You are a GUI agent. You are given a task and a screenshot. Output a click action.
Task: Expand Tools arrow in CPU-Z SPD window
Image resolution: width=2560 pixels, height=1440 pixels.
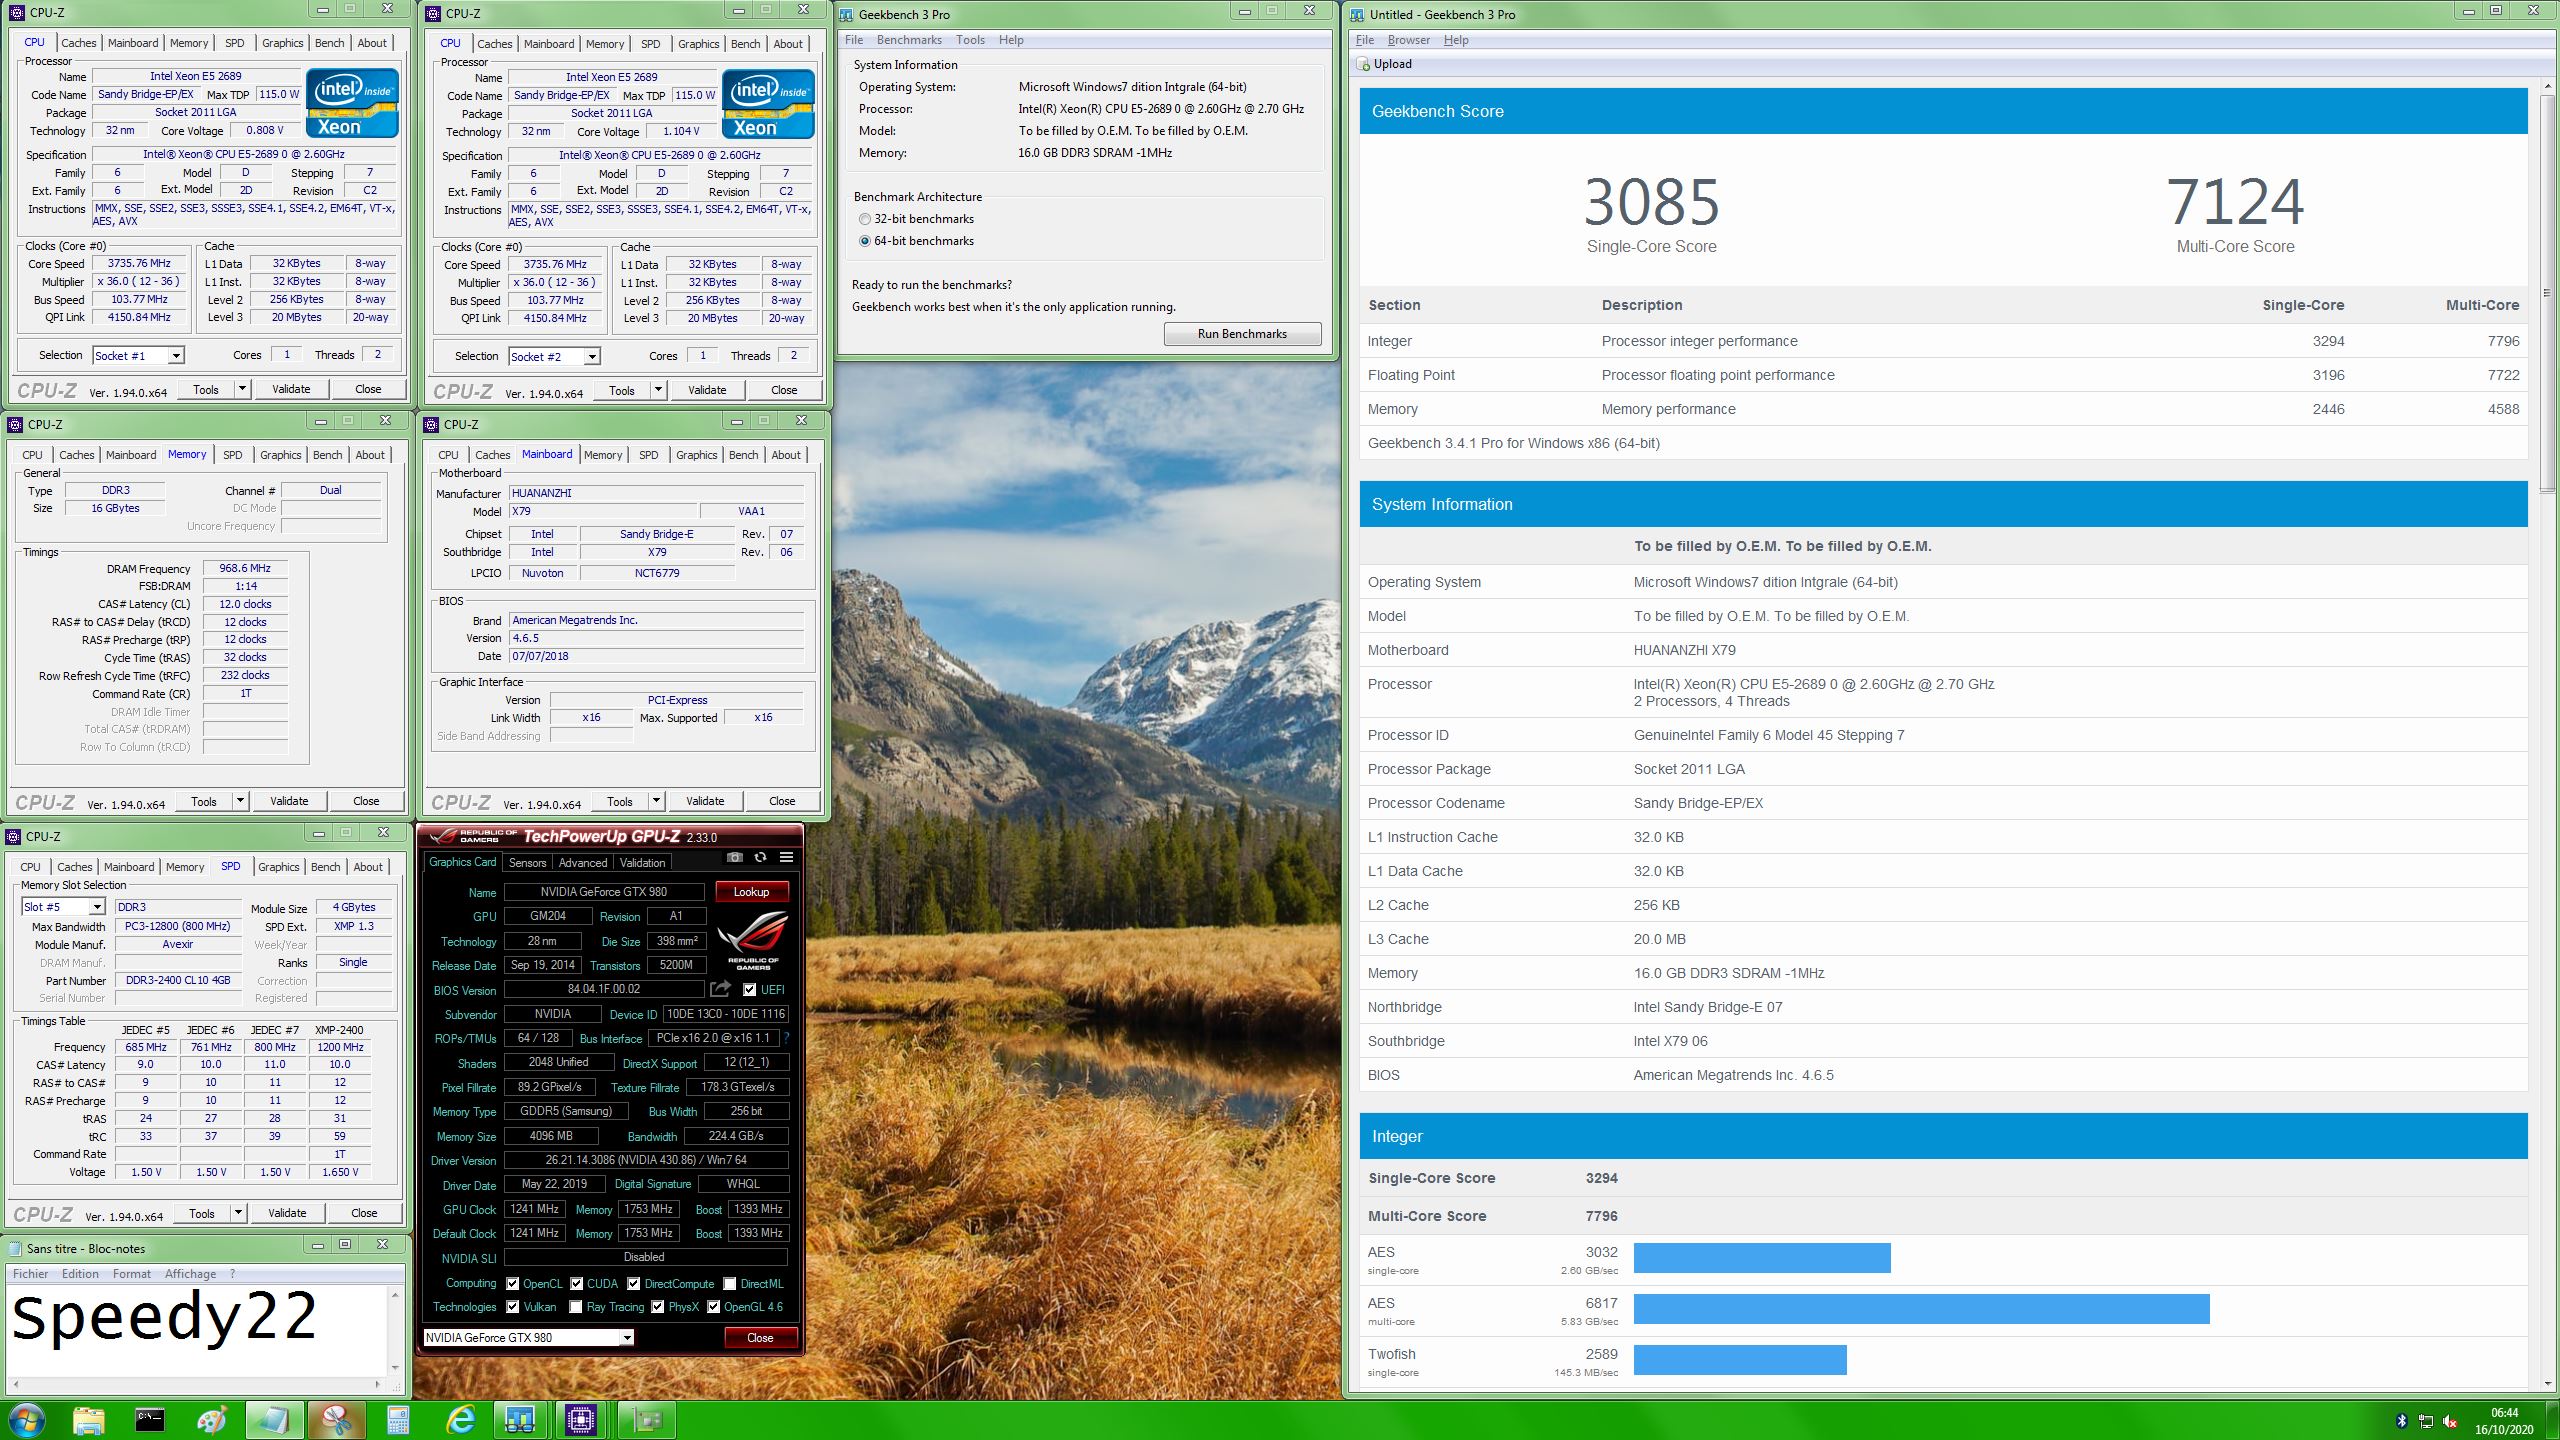(x=238, y=1213)
